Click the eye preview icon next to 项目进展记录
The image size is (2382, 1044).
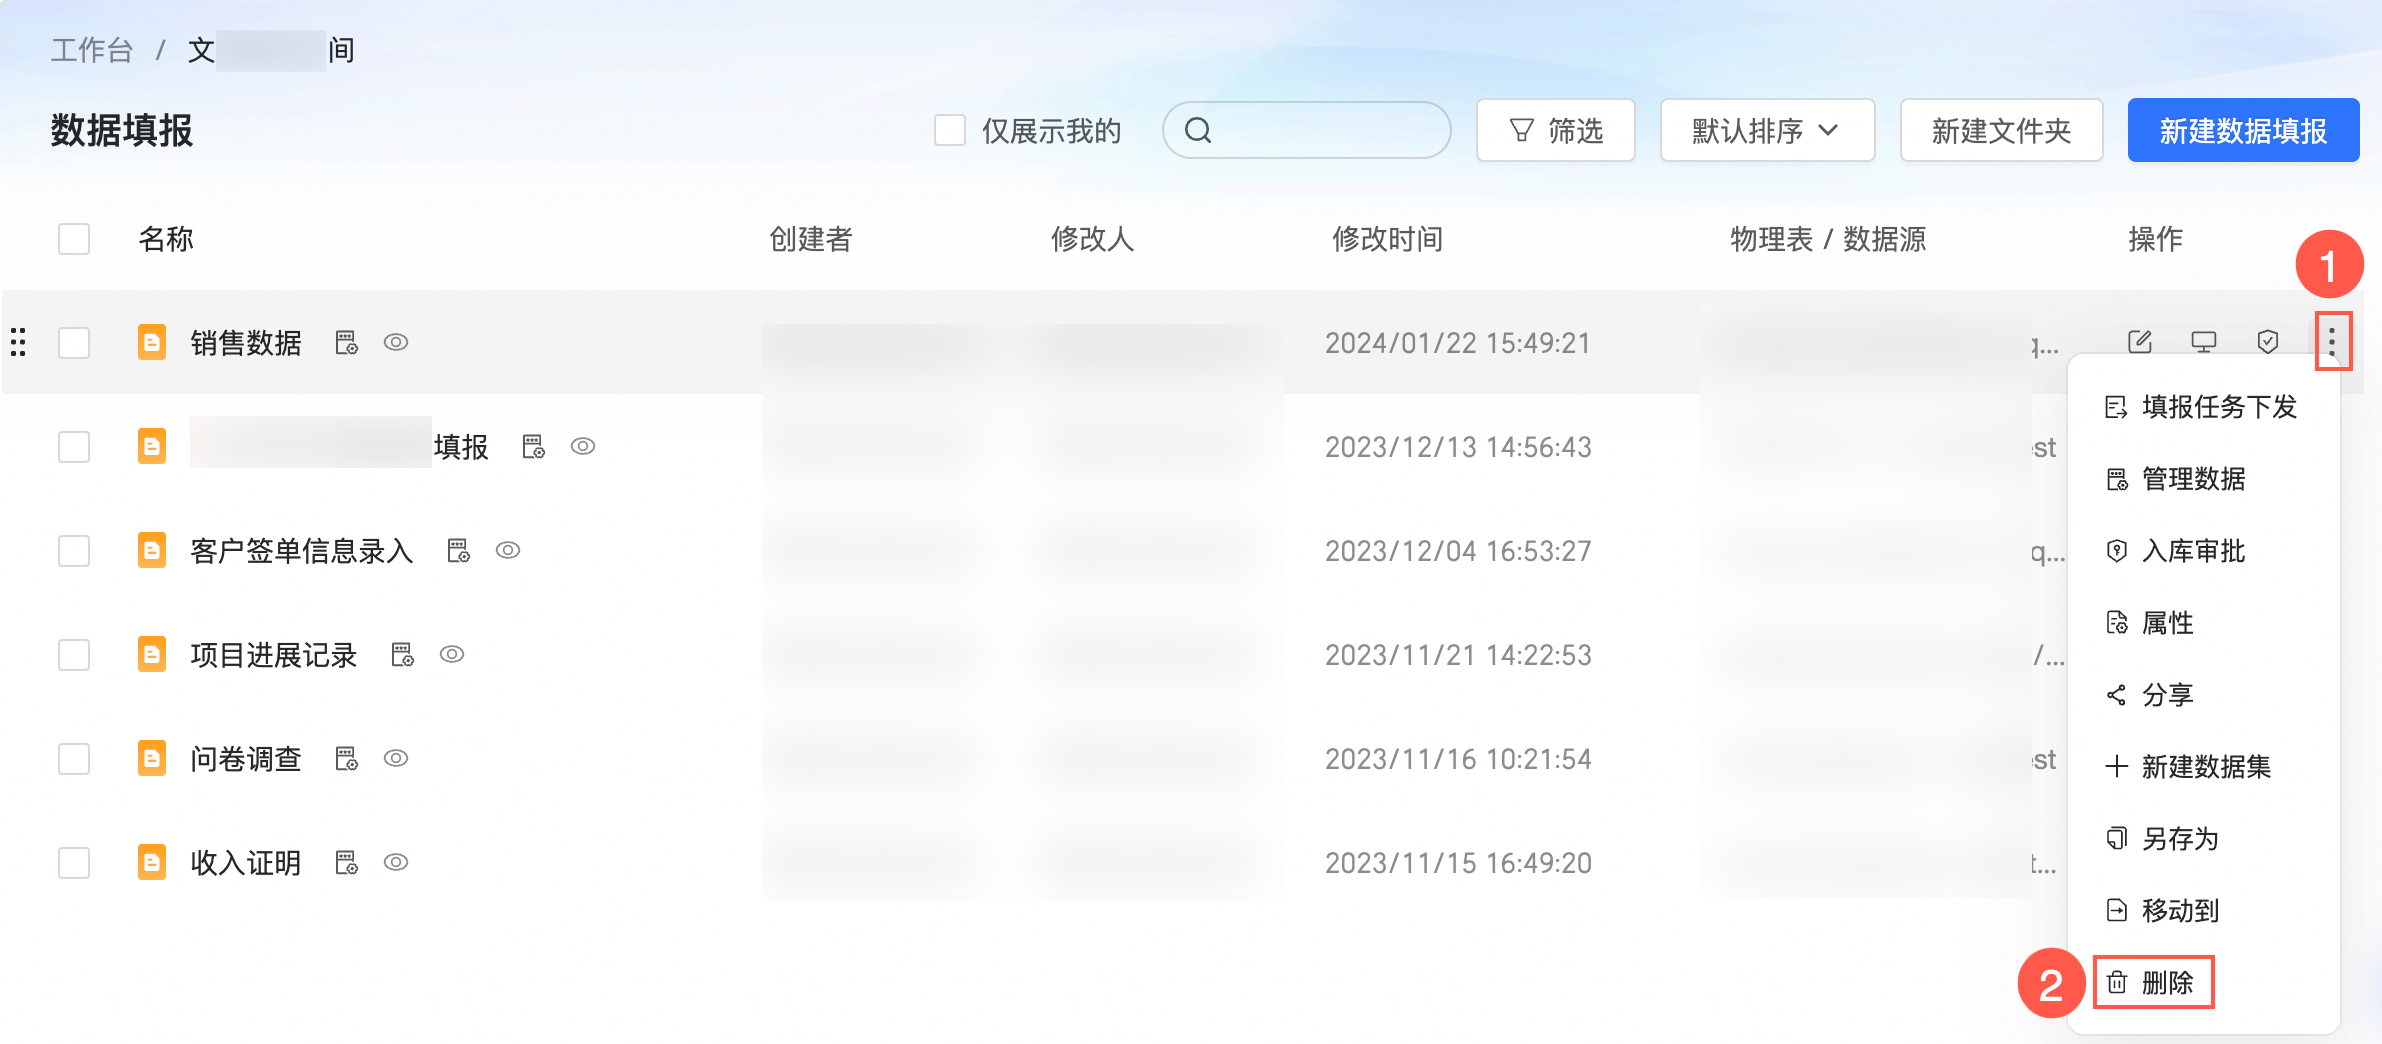pyautogui.click(x=452, y=654)
